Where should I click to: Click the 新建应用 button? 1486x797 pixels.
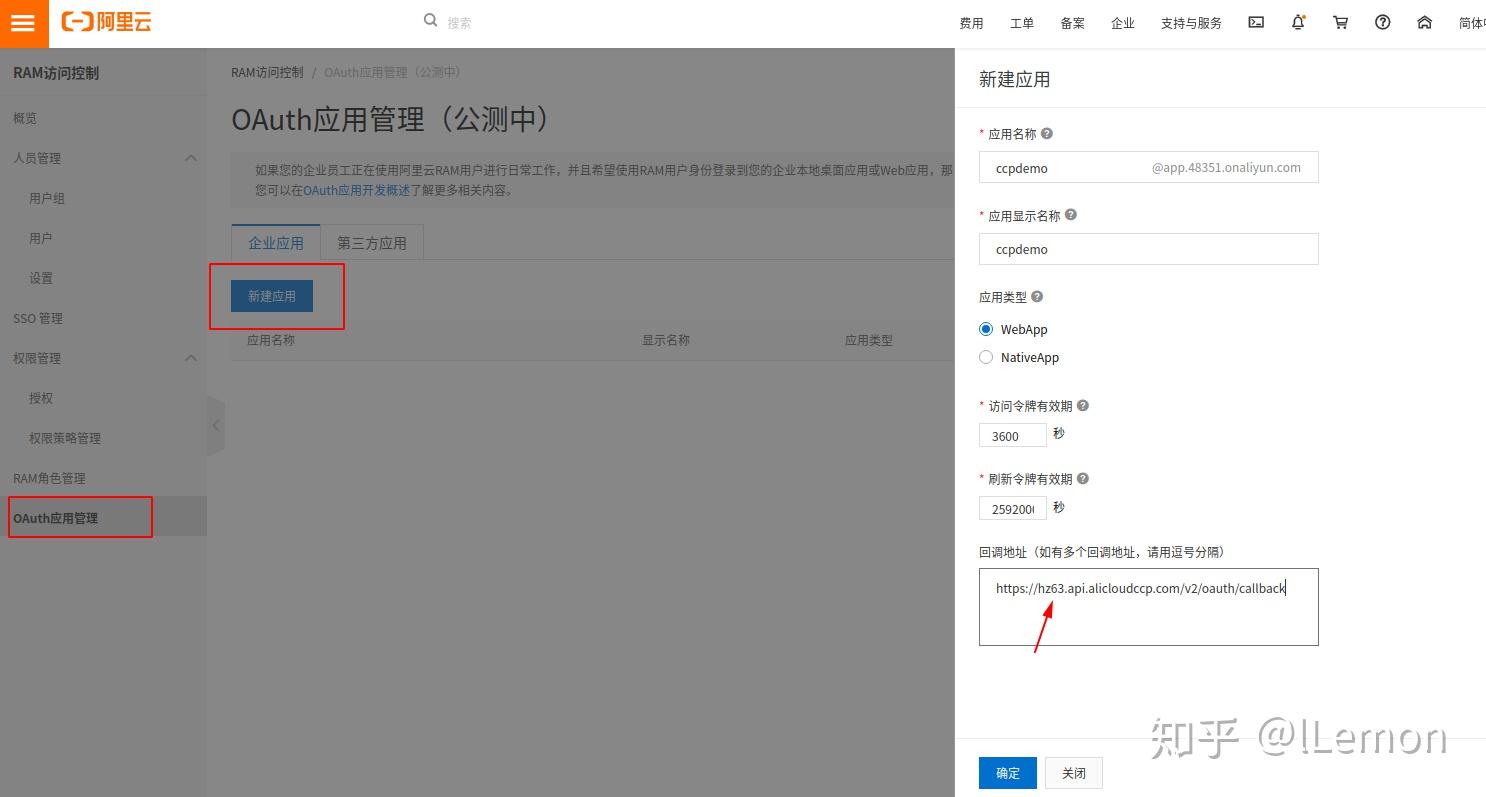pyautogui.click(x=272, y=296)
